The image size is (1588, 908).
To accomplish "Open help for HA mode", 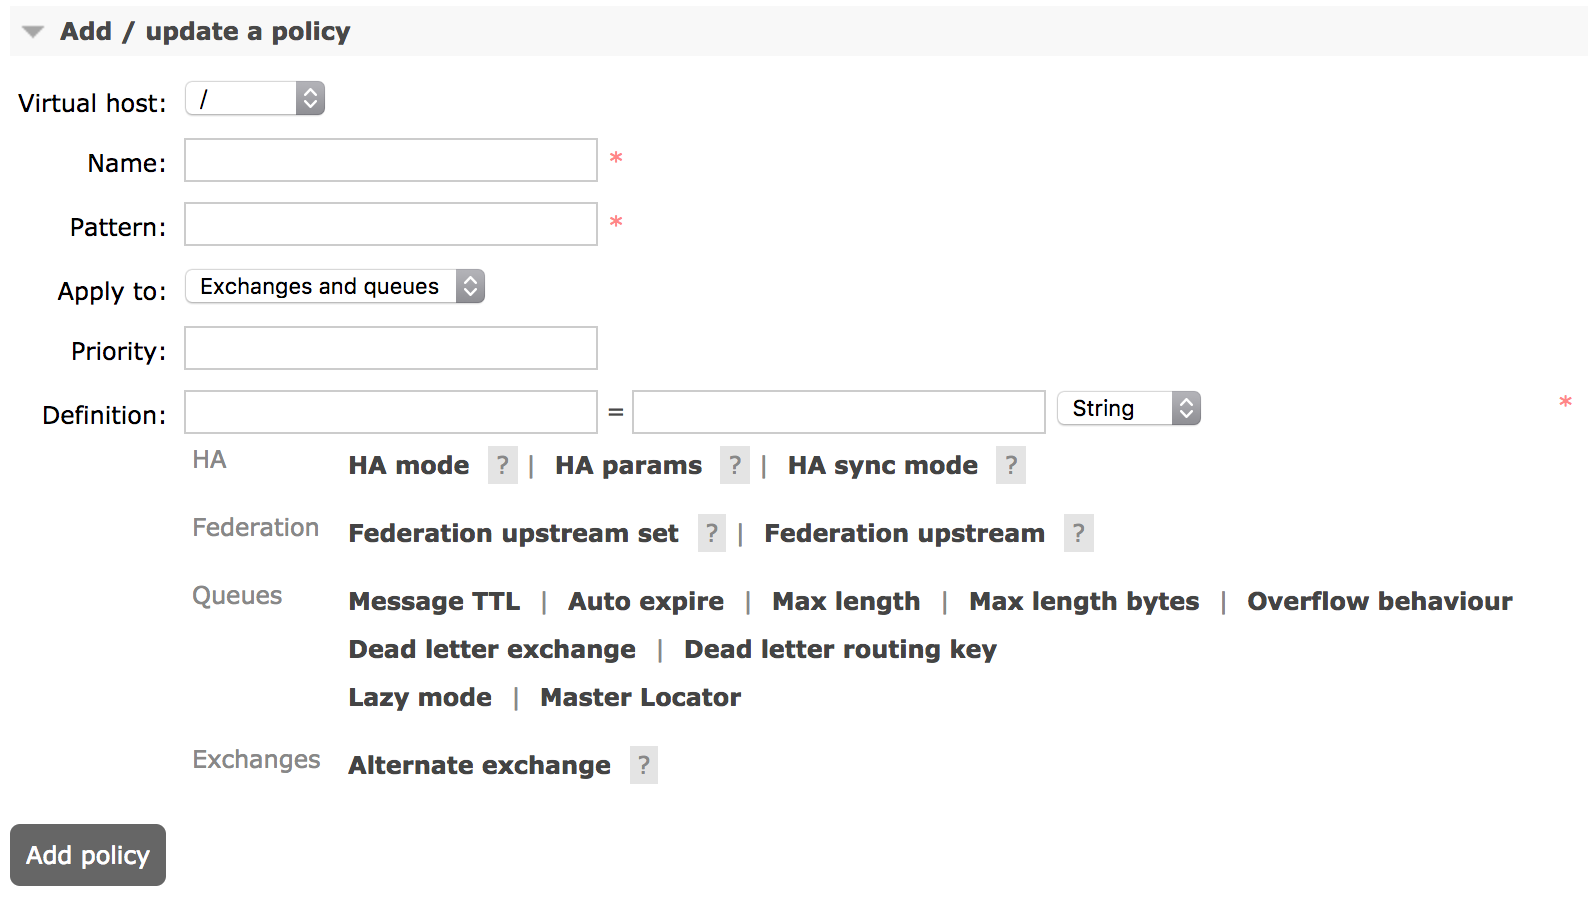I will [x=503, y=465].
